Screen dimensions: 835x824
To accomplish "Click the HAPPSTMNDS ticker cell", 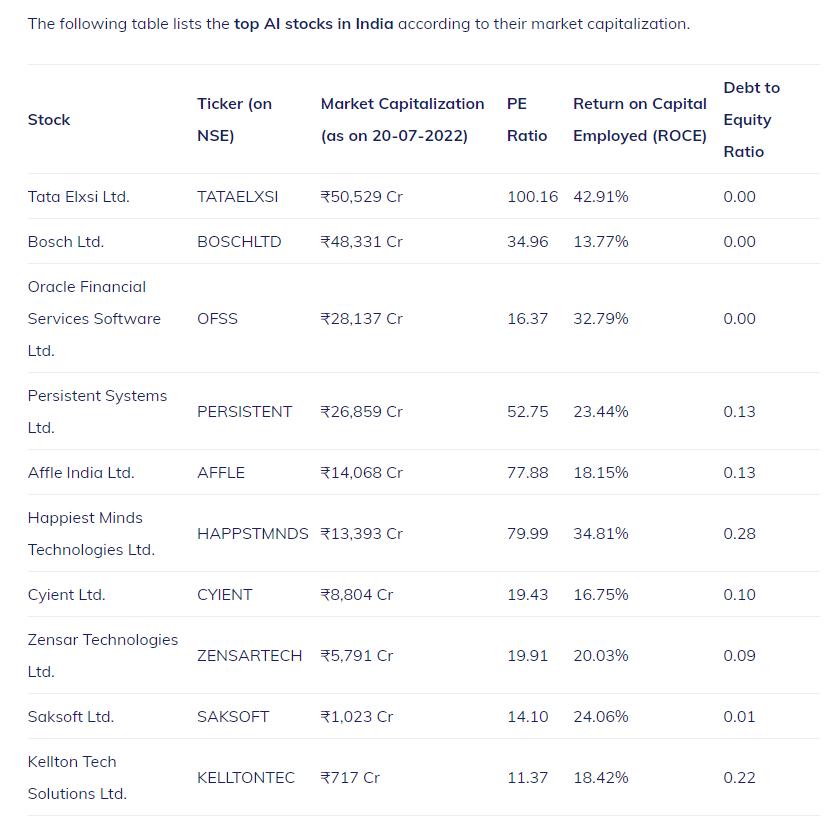I will (253, 534).
